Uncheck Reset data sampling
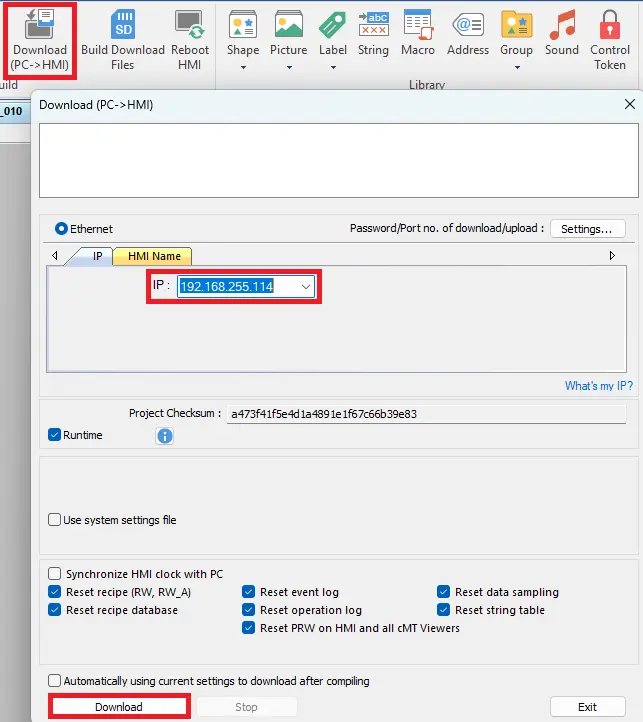The height and width of the screenshot is (722, 643). pyautogui.click(x=444, y=592)
